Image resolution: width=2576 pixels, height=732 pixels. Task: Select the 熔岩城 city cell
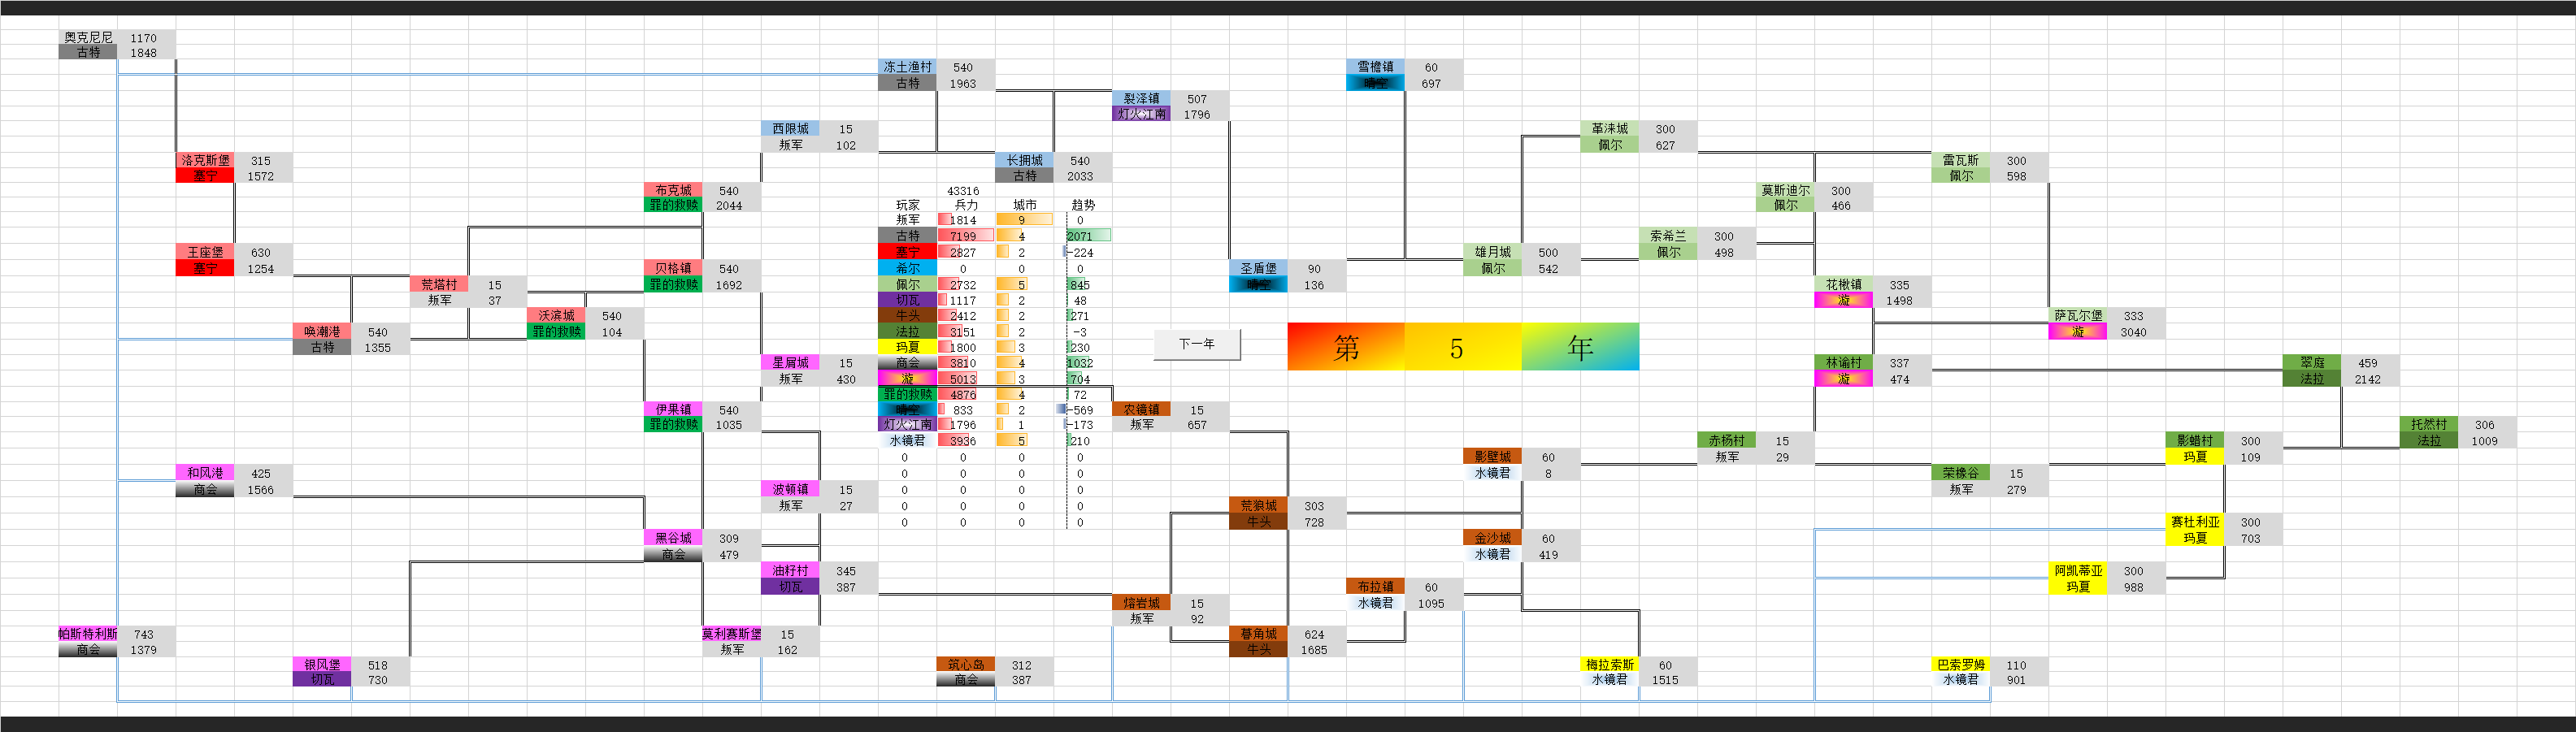coord(1141,603)
